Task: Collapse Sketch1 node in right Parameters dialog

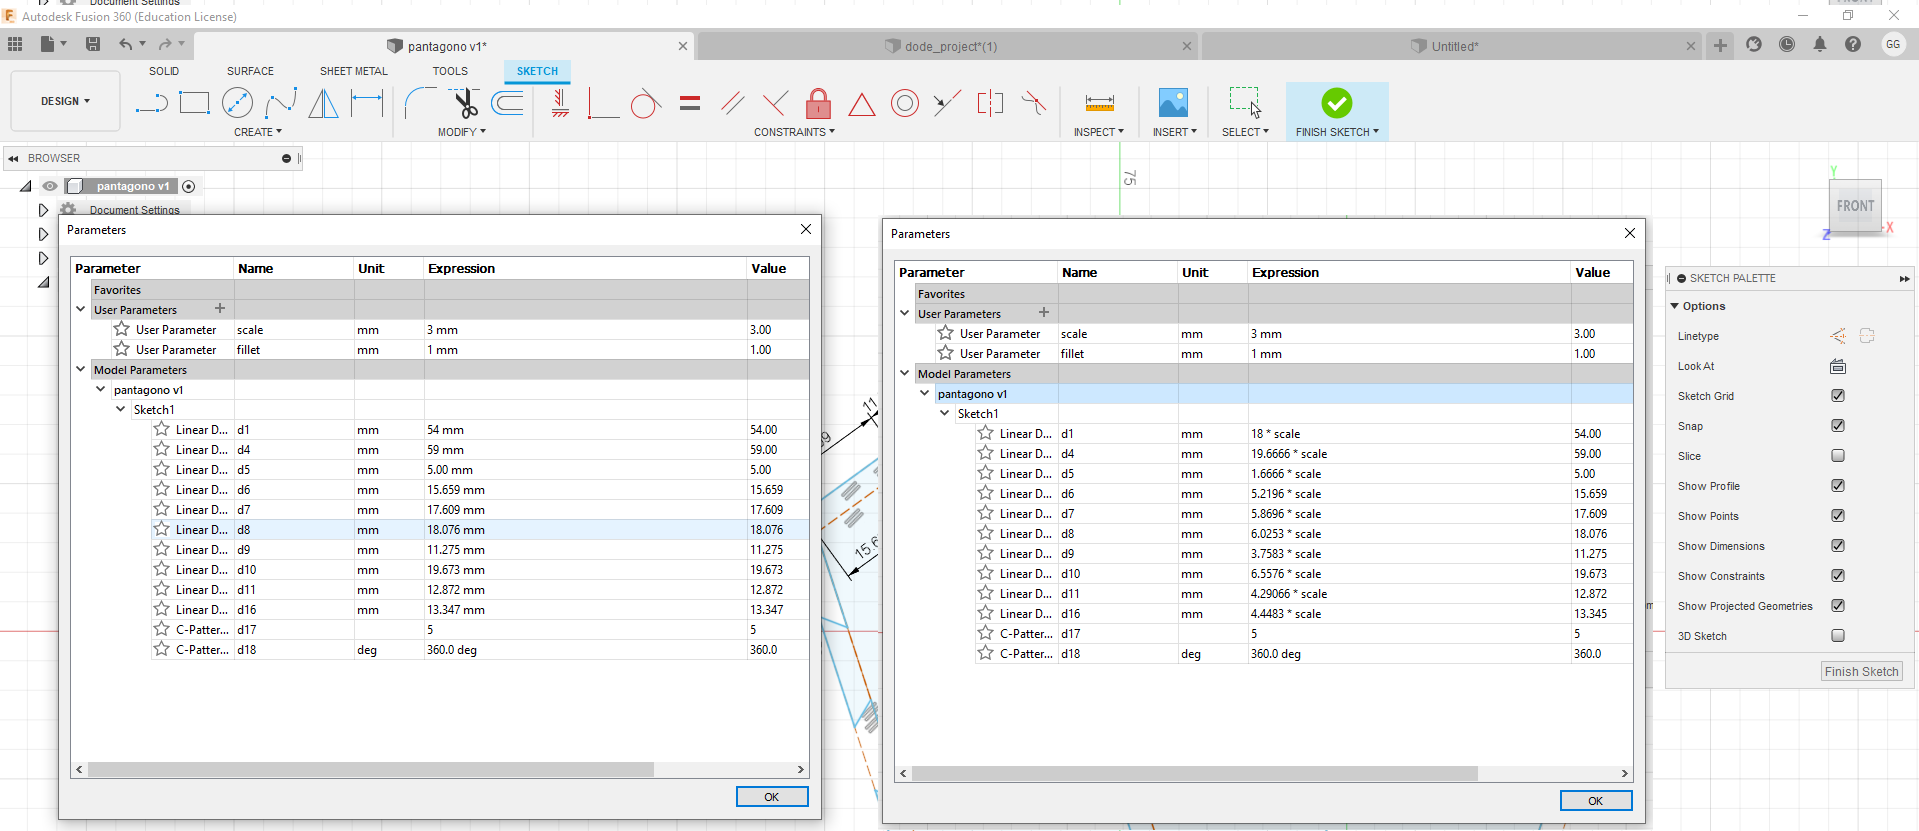Action: coord(945,414)
